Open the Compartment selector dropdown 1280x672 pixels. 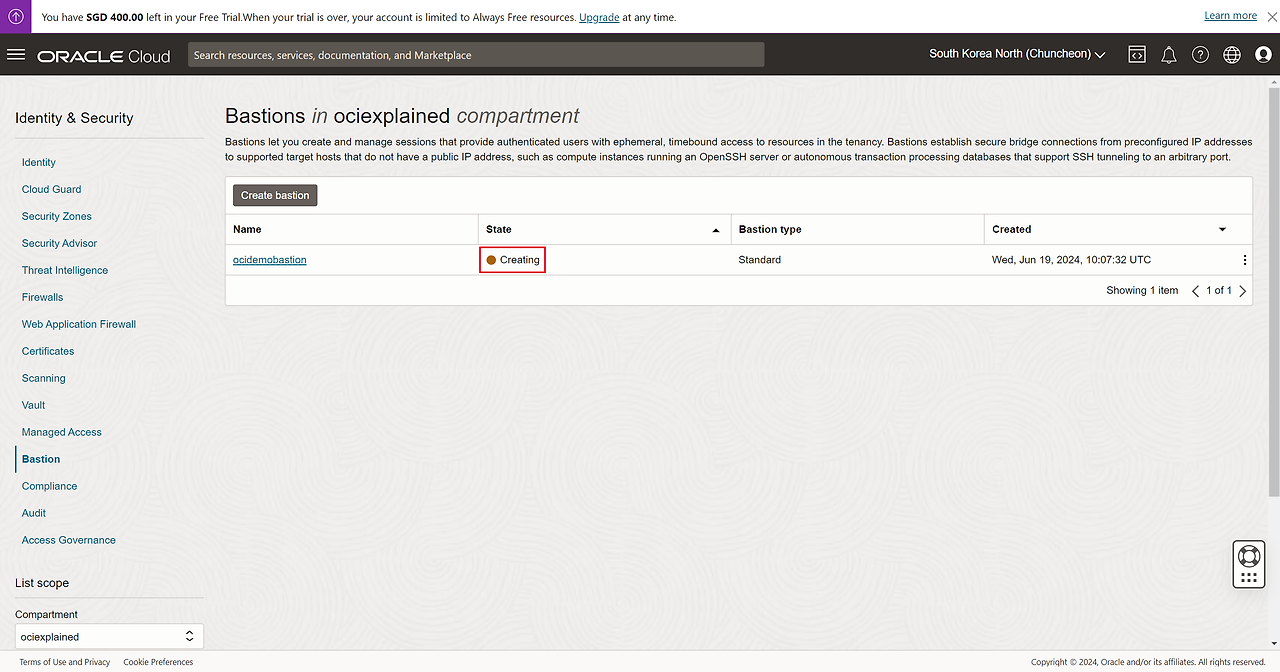tap(109, 636)
